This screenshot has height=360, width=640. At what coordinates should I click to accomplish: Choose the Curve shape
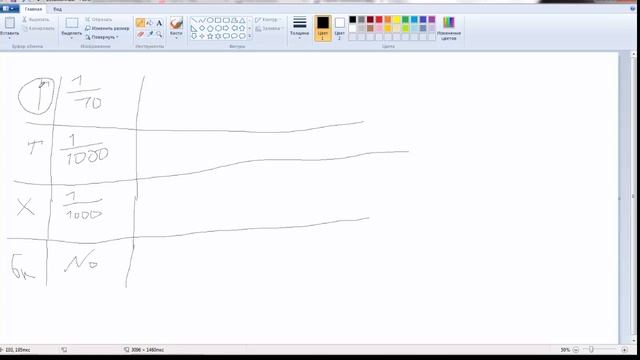click(x=202, y=20)
